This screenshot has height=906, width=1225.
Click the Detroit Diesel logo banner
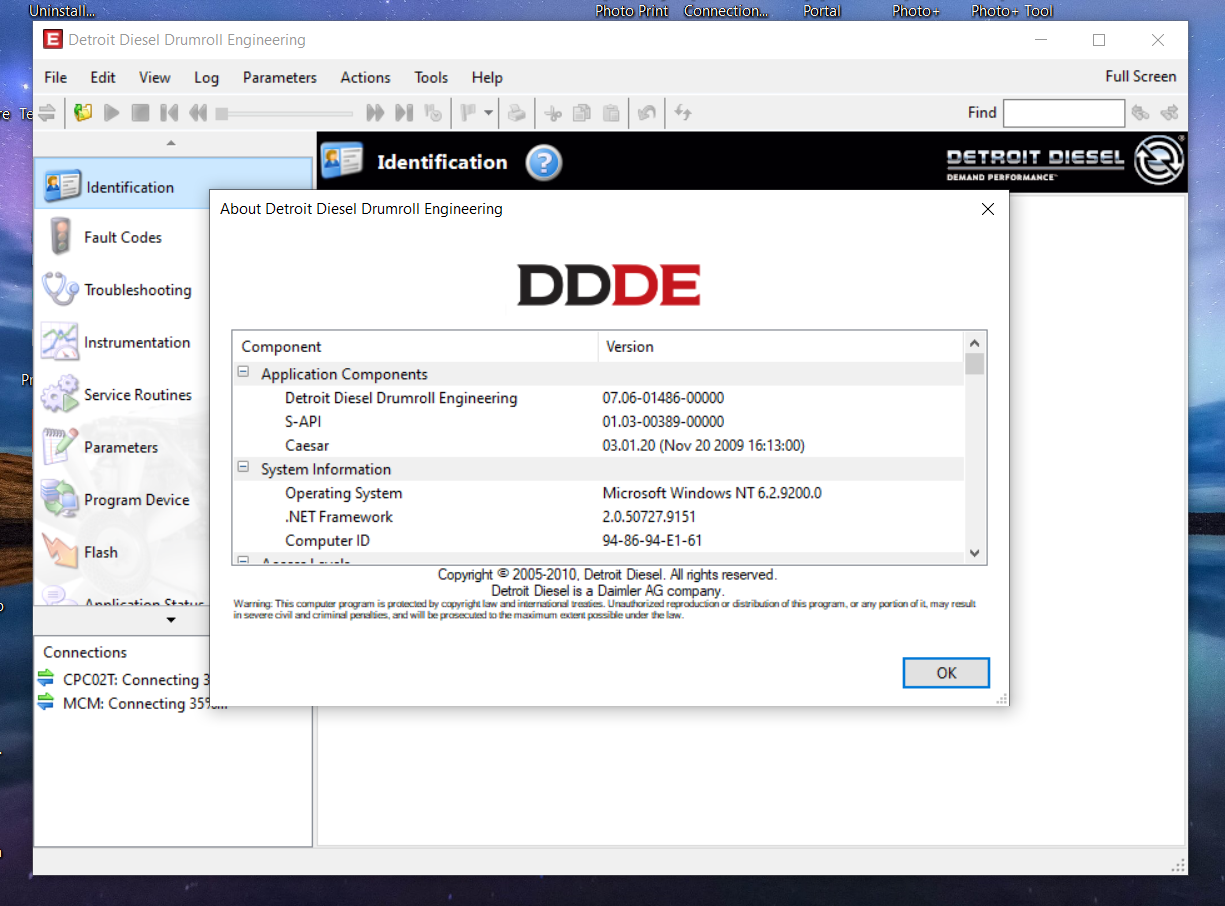point(1065,160)
